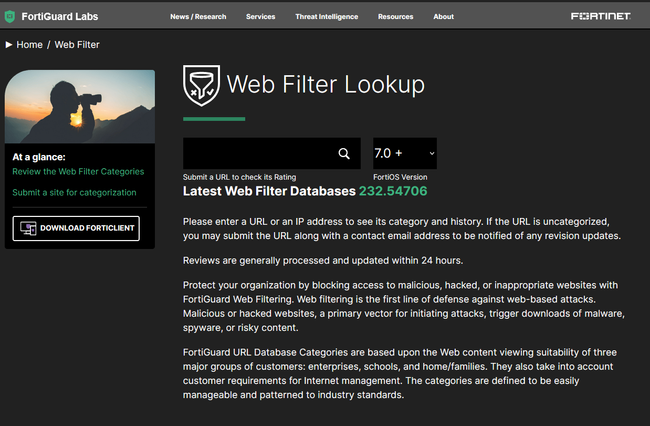Click the breadcrumb triangle arrow icon
Viewport: 650px width, 426px height.
click(9, 45)
